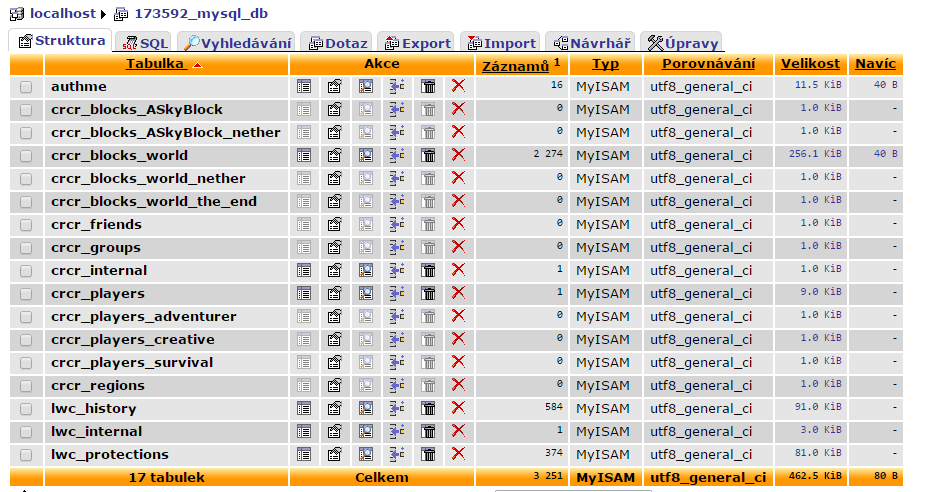Empty the lwc_internal table via trash icon

pyautogui.click(x=428, y=432)
